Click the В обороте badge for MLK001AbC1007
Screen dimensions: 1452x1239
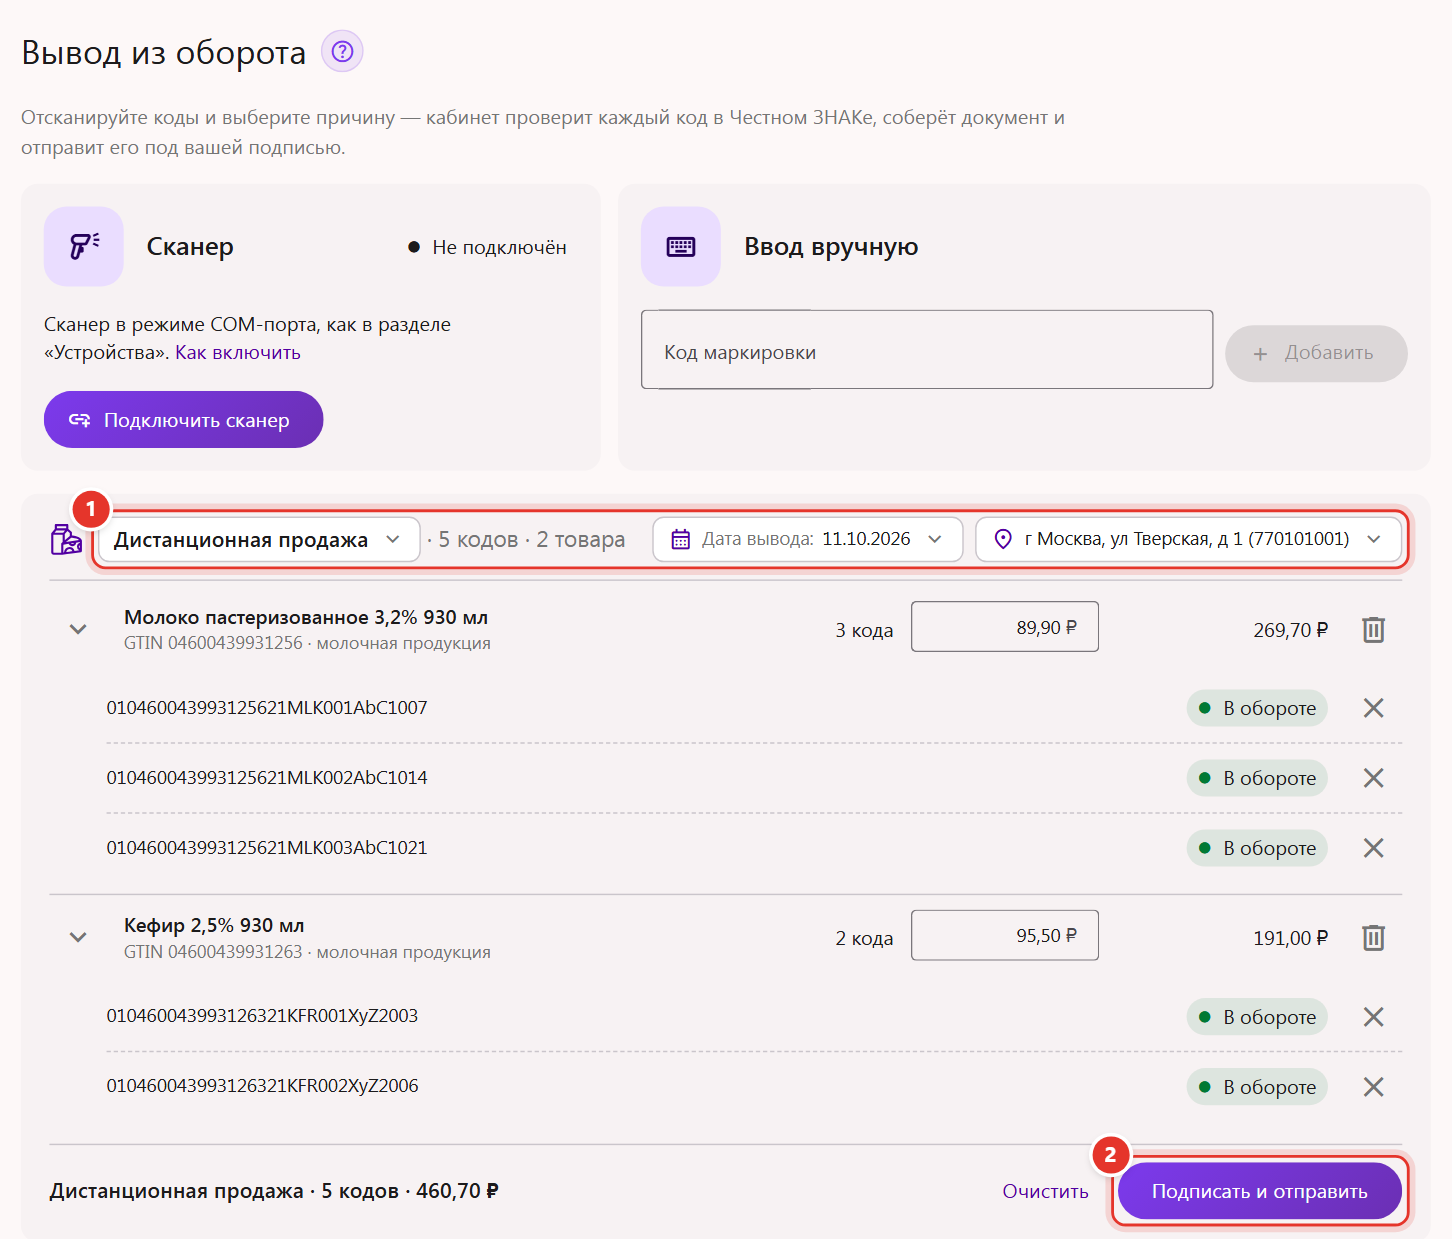(1257, 708)
